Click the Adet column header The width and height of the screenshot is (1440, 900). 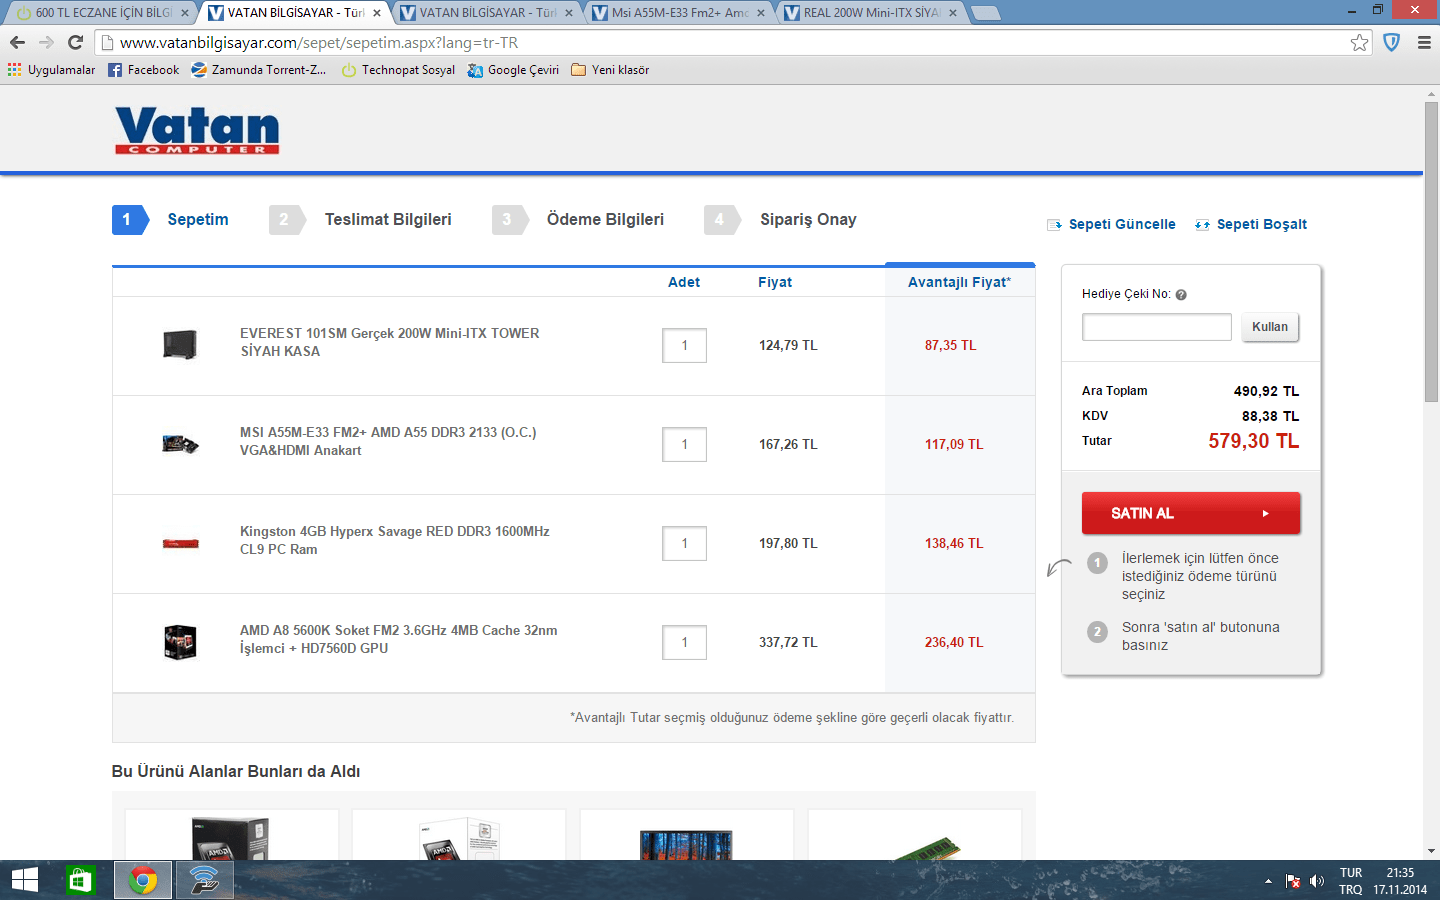[x=684, y=283]
